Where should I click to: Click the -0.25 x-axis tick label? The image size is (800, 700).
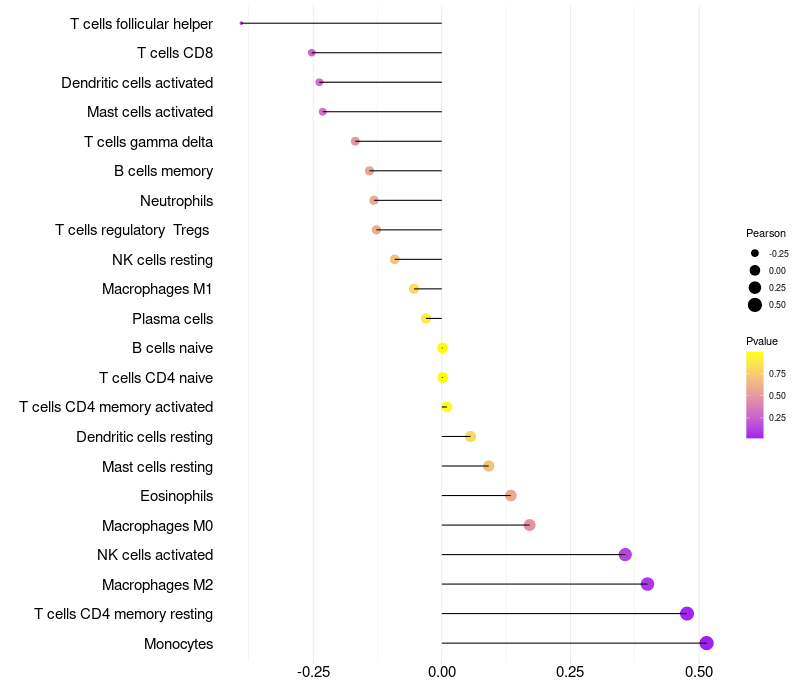coord(312,671)
